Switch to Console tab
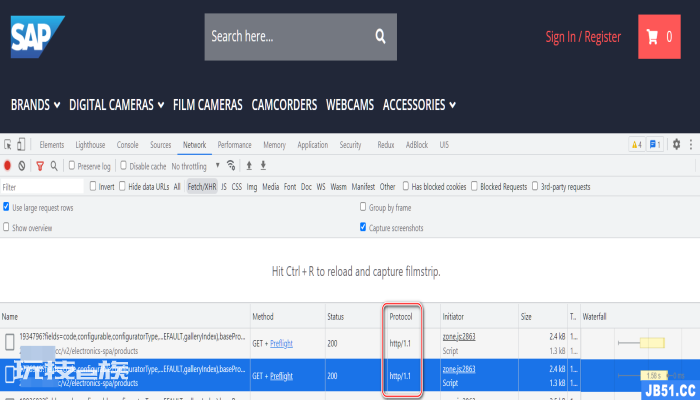The width and height of the screenshot is (700, 400). tap(128, 145)
